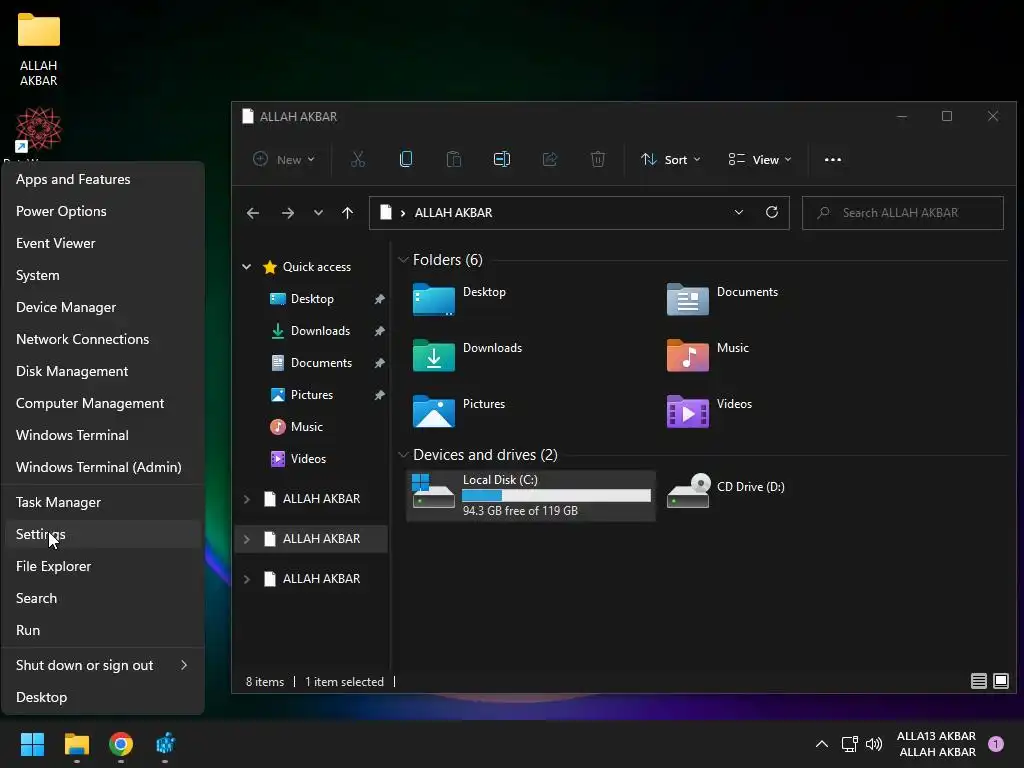Click the volume speaker tray icon

click(874, 744)
